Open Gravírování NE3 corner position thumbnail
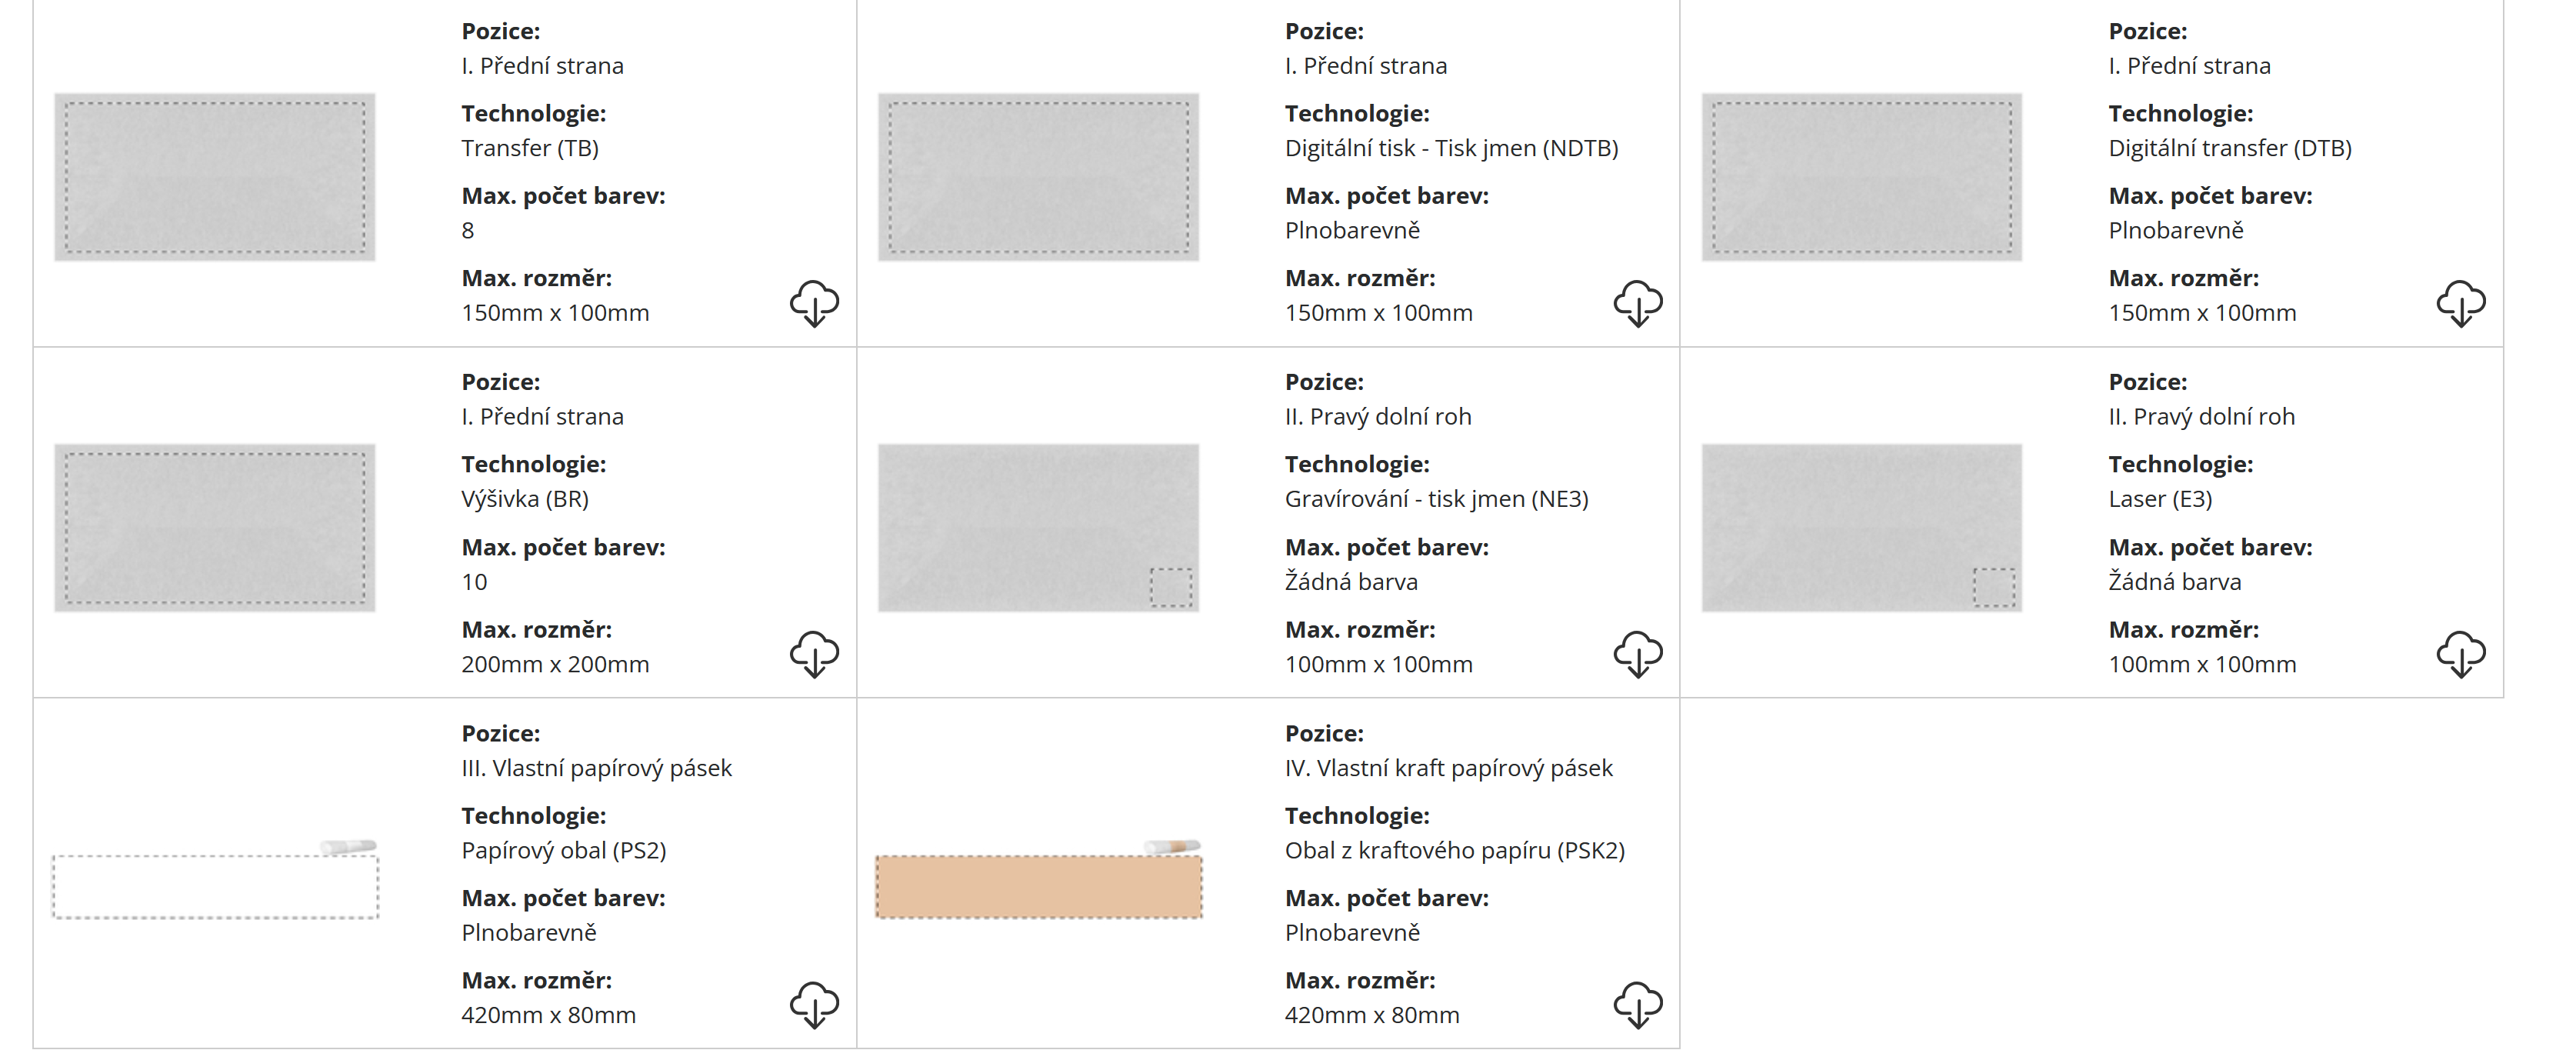Image resolution: width=2576 pixels, height=1060 pixels. pos(1038,528)
